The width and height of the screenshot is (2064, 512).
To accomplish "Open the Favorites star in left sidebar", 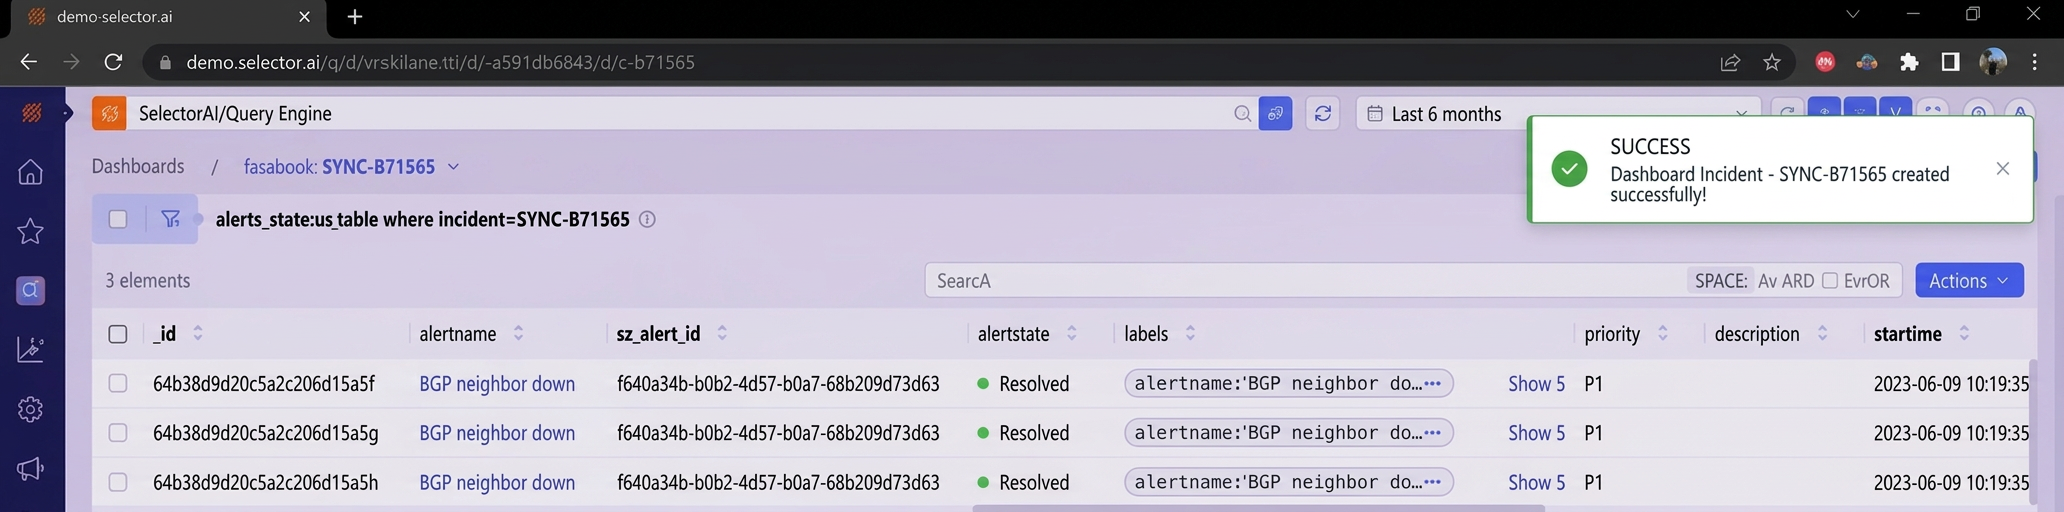I will [x=30, y=231].
